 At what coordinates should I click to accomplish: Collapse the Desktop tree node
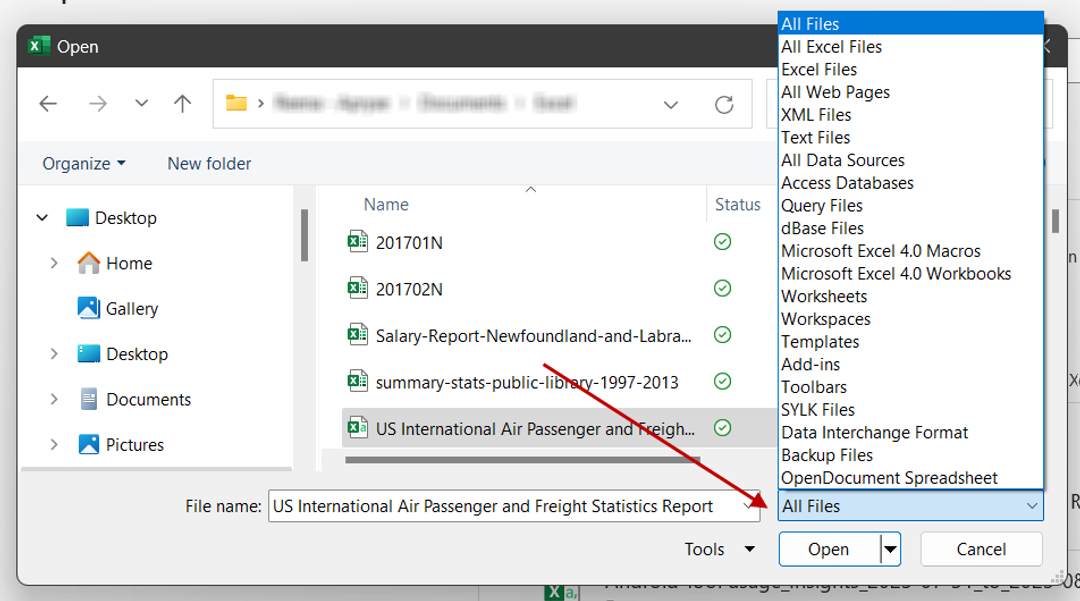tap(42, 217)
